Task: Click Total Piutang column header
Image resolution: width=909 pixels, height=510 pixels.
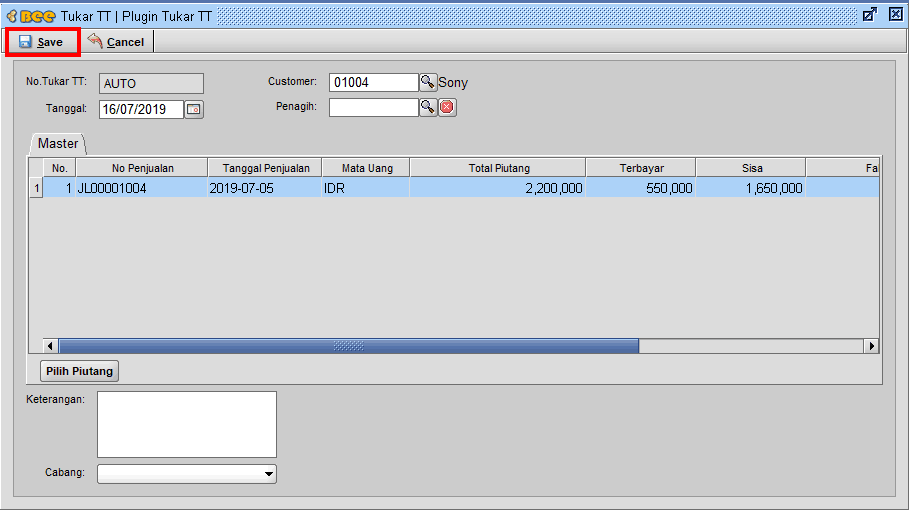Action: click(499, 168)
